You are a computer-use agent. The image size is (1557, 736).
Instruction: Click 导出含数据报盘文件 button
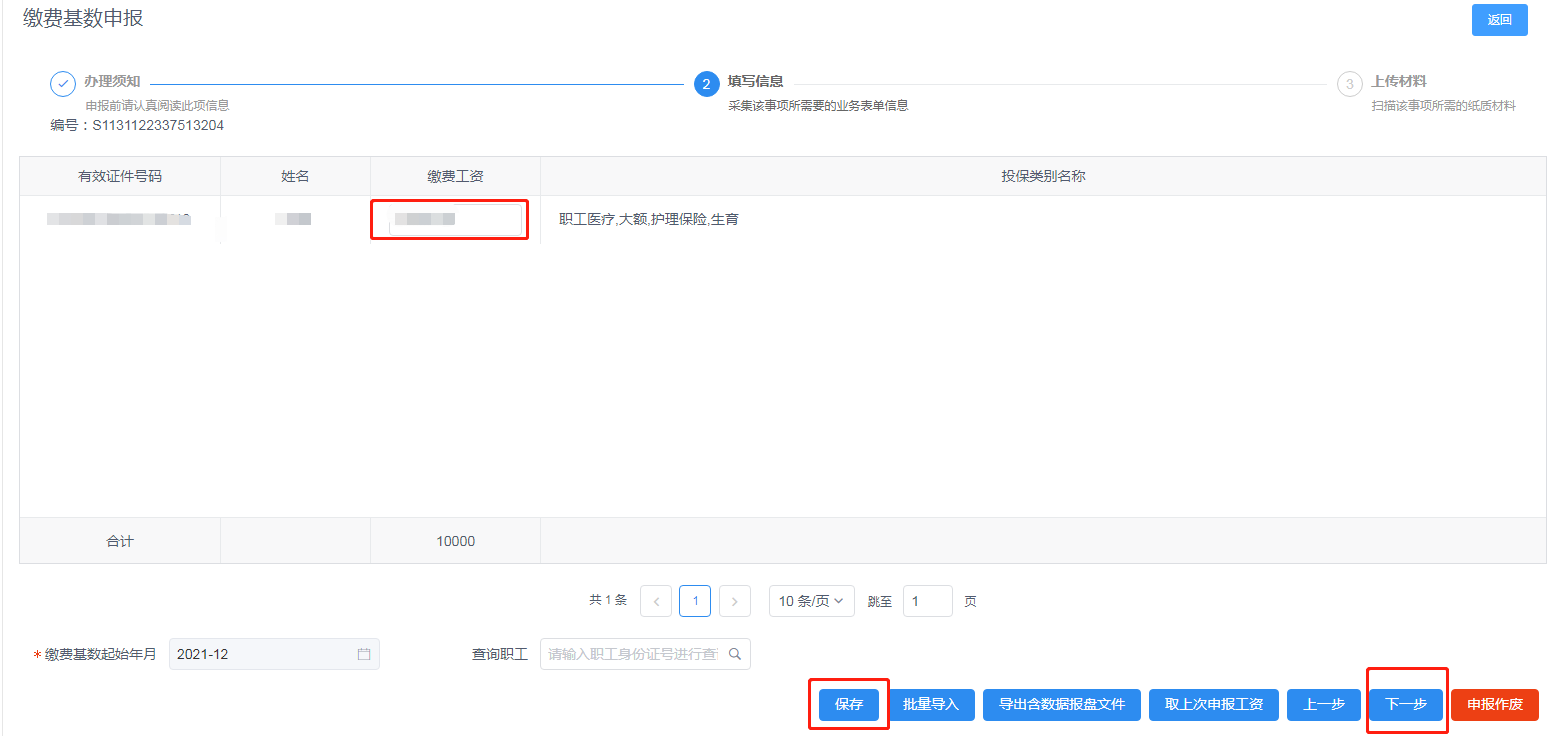click(x=1062, y=704)
